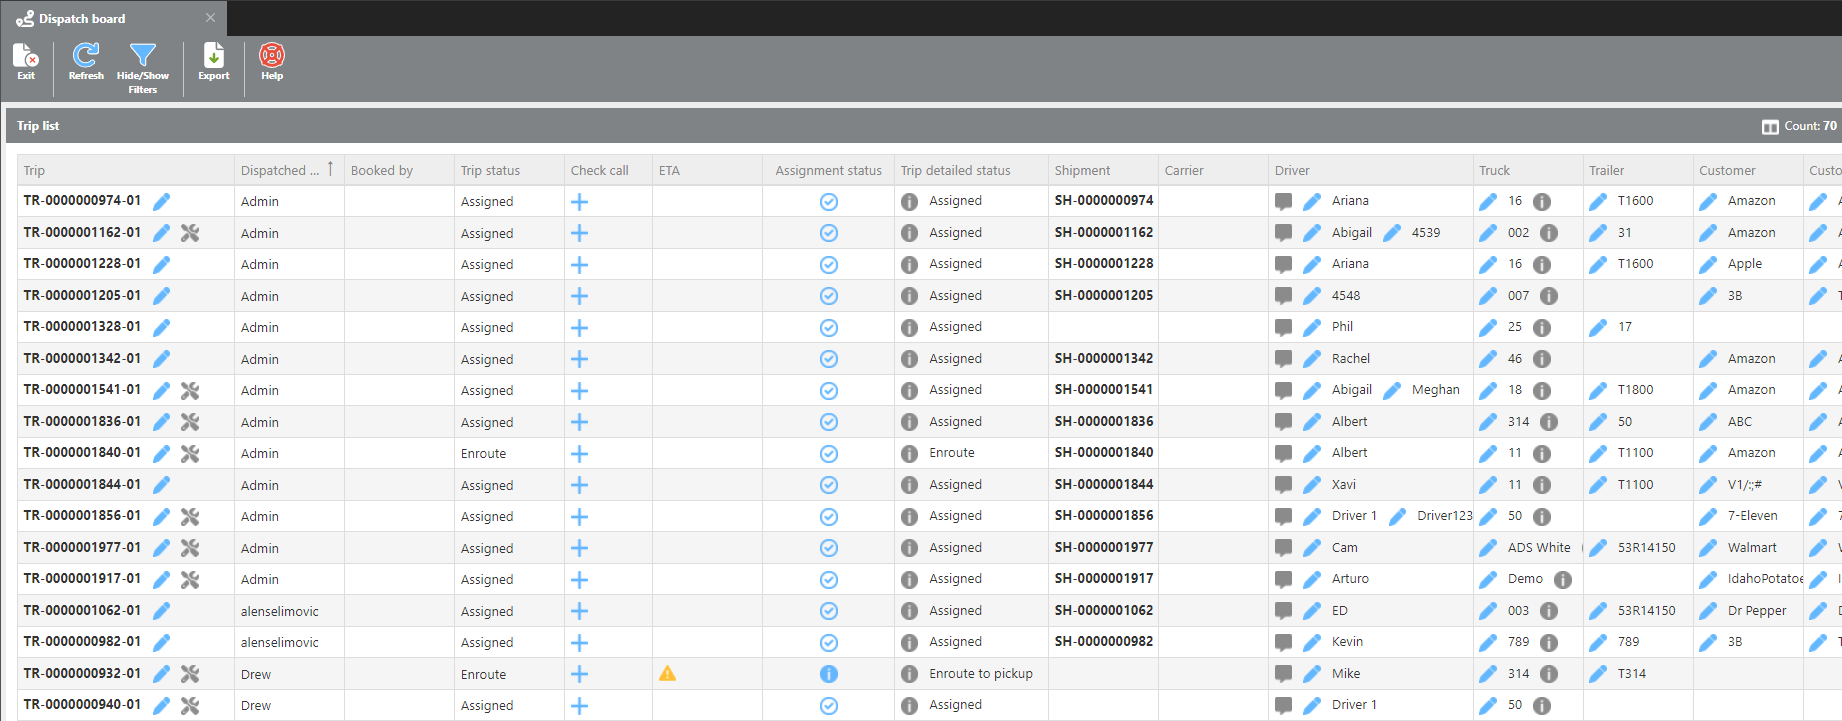This screenshot has height=721, width=1842.
Task: Open message icon for driver Rachel
Action: (1283, 359)
